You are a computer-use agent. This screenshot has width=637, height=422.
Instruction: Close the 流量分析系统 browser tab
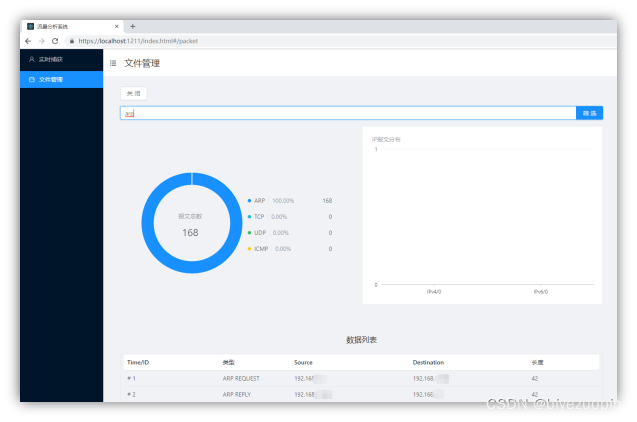(x=117, y=26)
